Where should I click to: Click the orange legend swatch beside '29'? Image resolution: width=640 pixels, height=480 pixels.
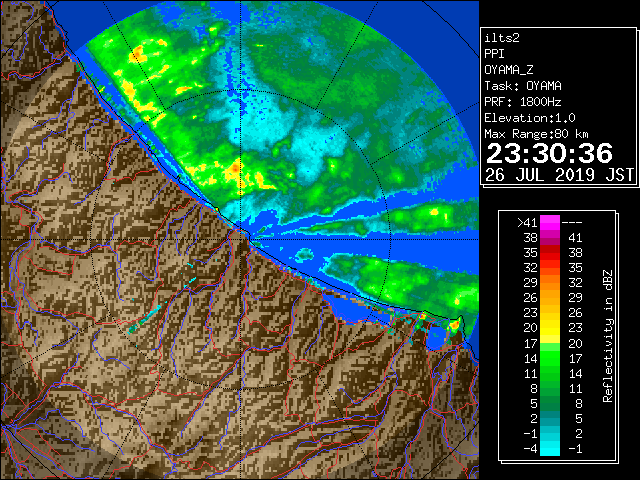pyautogui.click(x=550, y=283)
